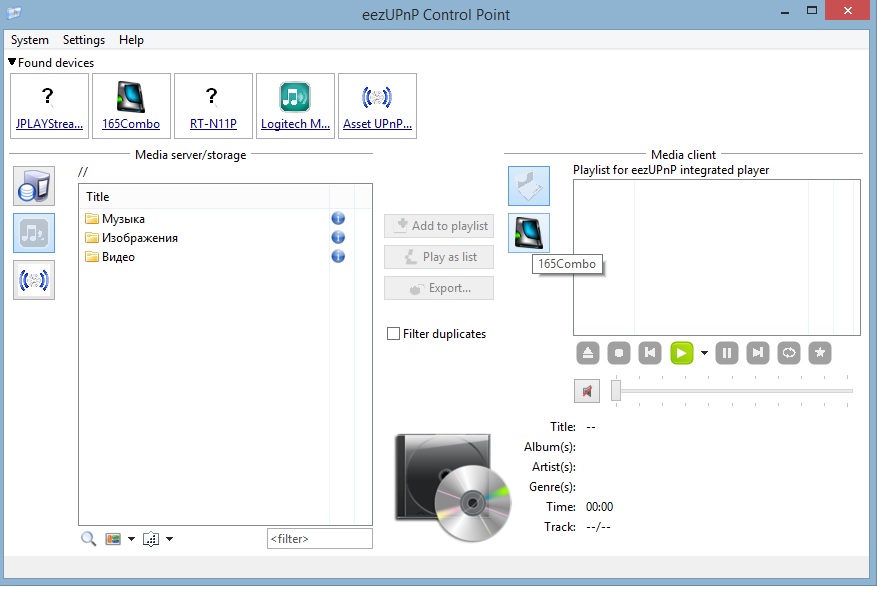Click the volume slider handle

coord(616,390)
